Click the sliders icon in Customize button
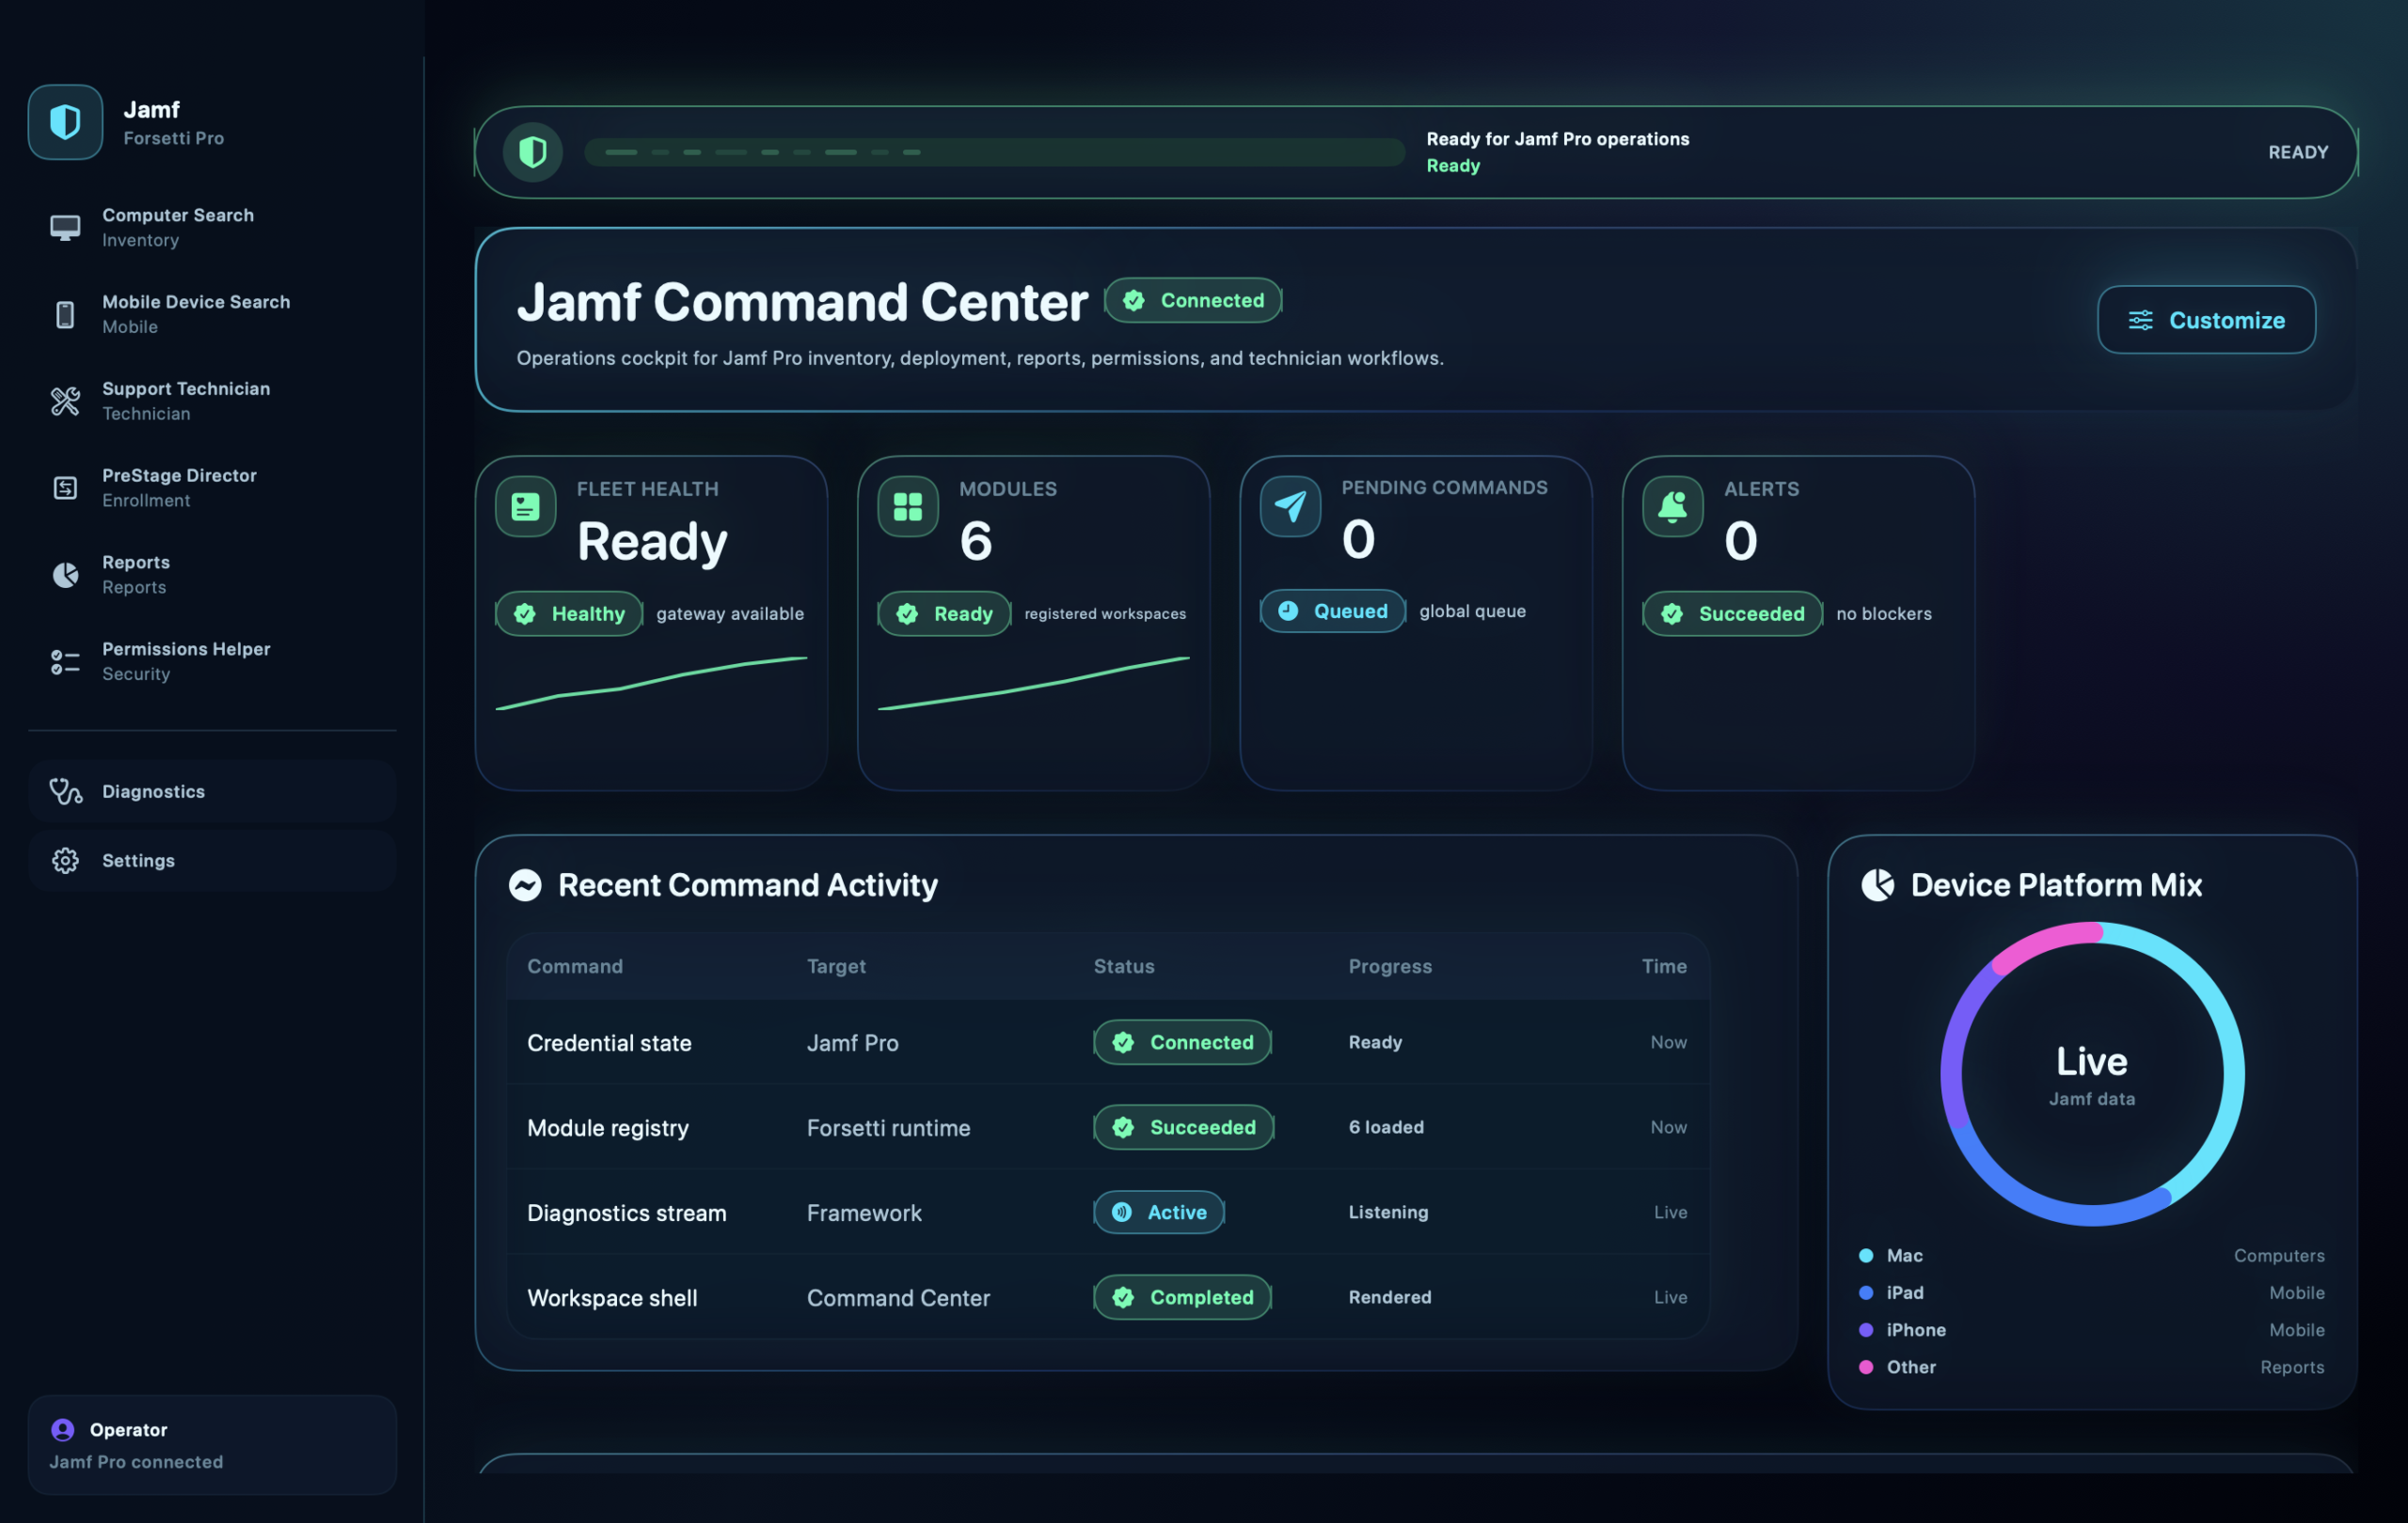The width and height of the screenshot is (2408, 1523). (x=2140, y=320)
